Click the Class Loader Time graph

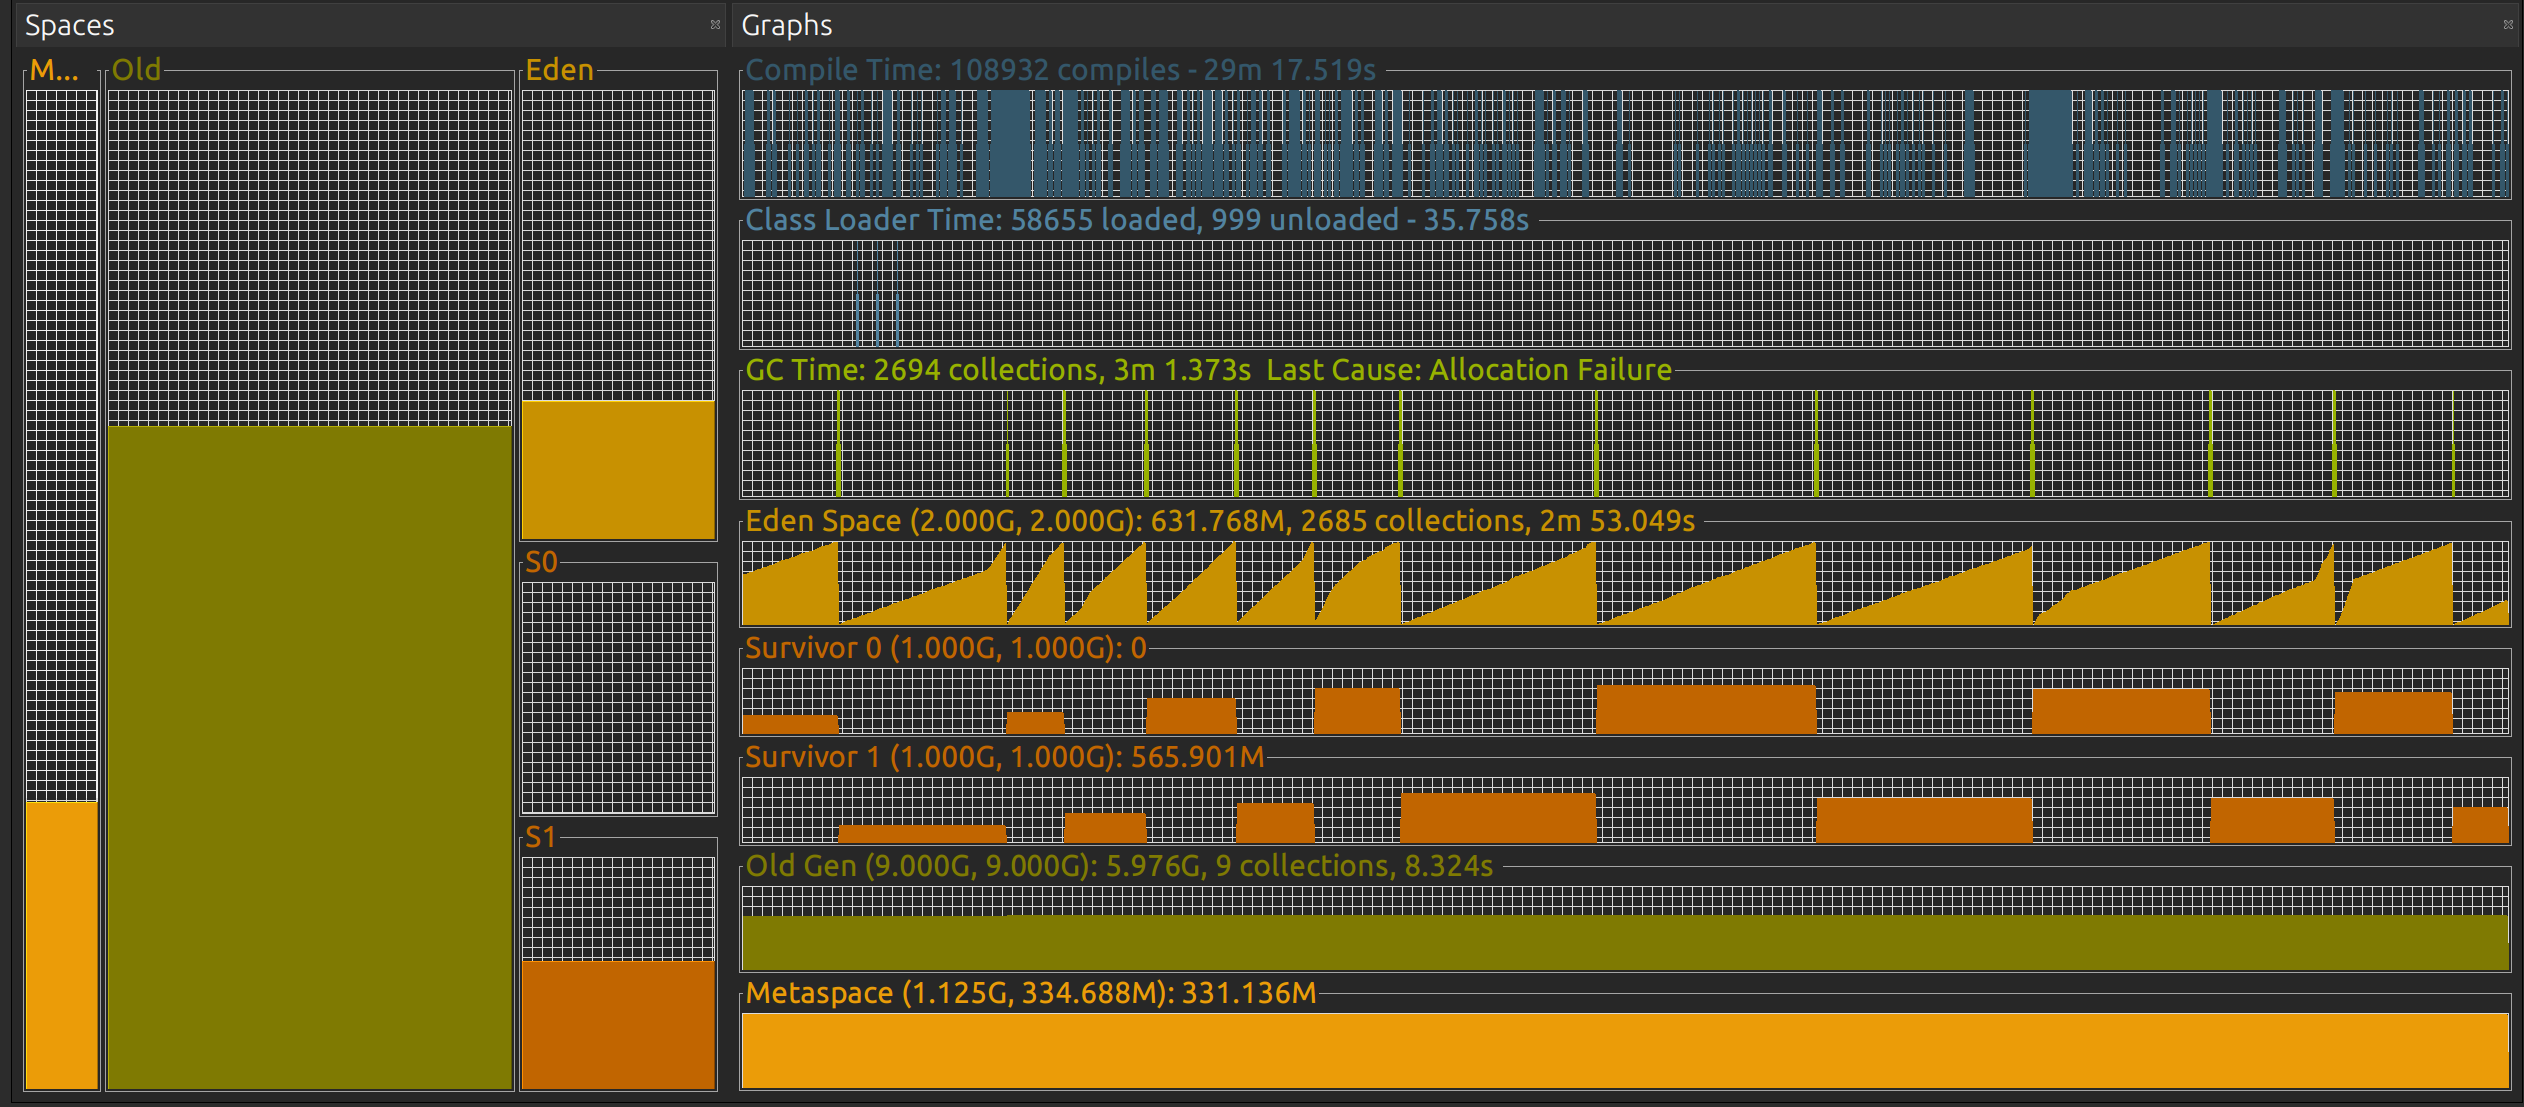[x=1625, y=293]
